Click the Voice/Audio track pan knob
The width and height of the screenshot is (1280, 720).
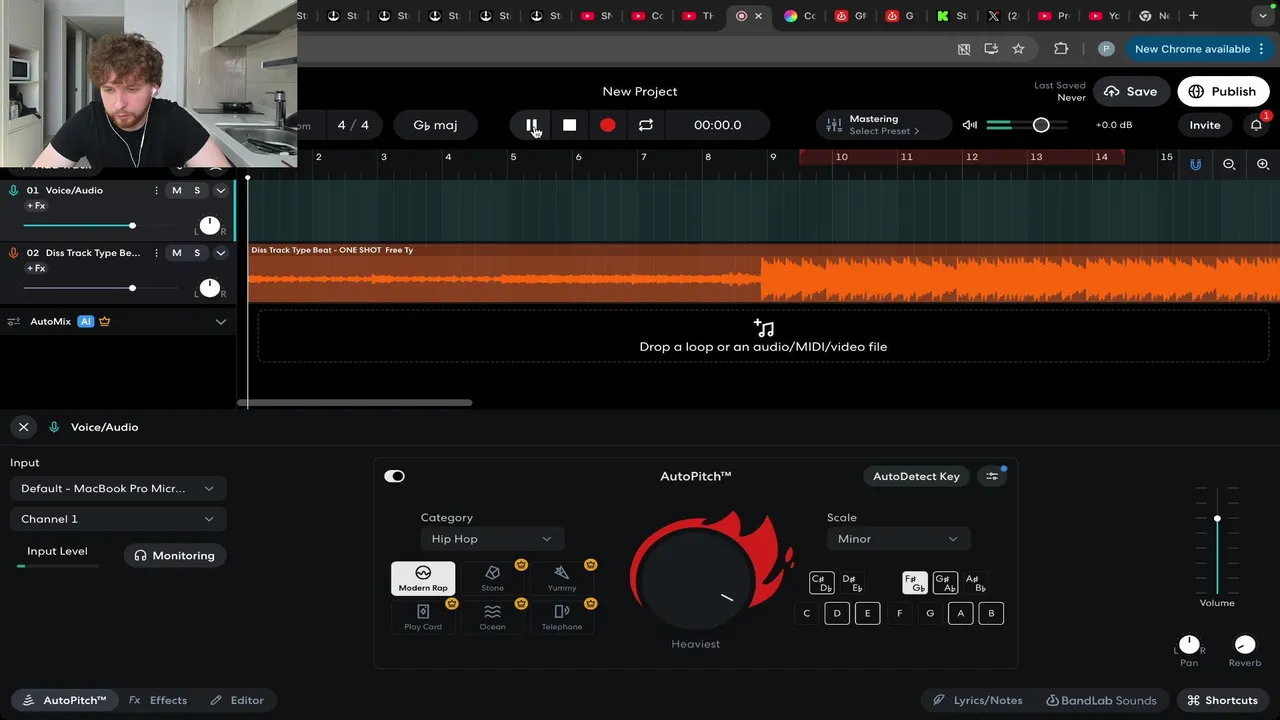pyautogui.click(x=209, y=226)
